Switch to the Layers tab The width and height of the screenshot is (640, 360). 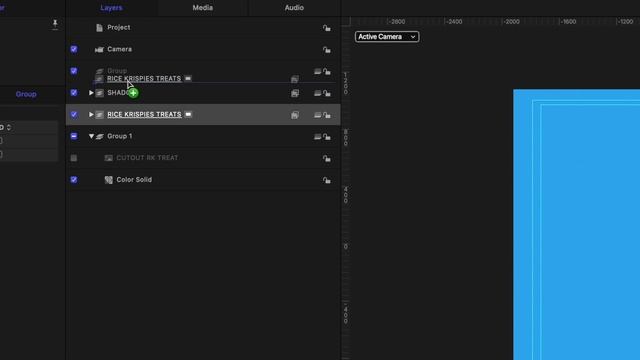pyautogui.click(x=111, y=7)
